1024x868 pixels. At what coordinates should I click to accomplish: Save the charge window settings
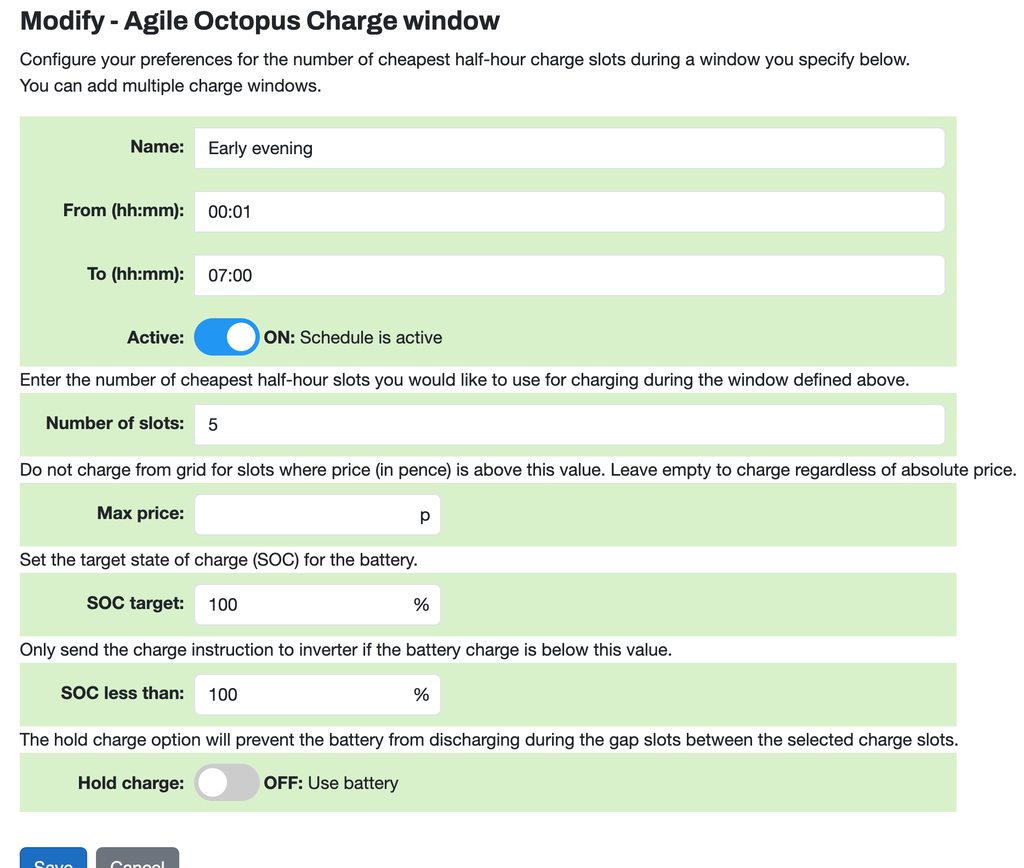click(x=53, y=860)
